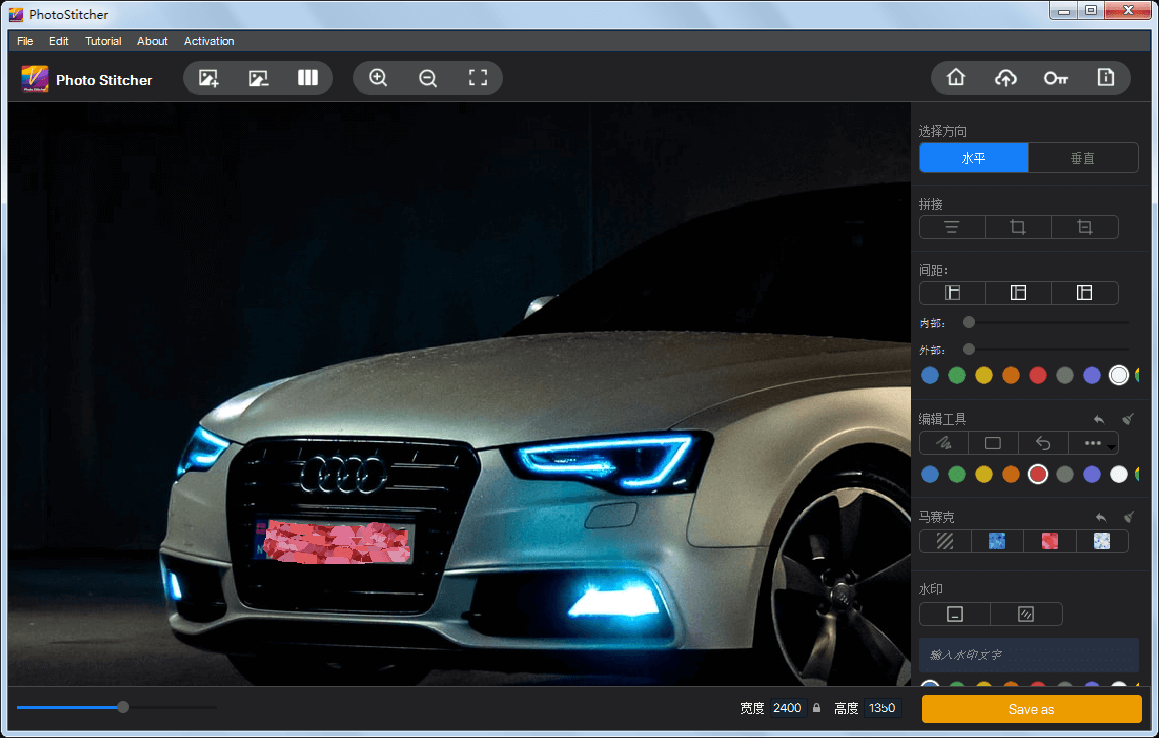This screenshot has width=1159, height=738.
Task: Select the rectangle tool in 编辑工具
Action: tap(993, 443)
